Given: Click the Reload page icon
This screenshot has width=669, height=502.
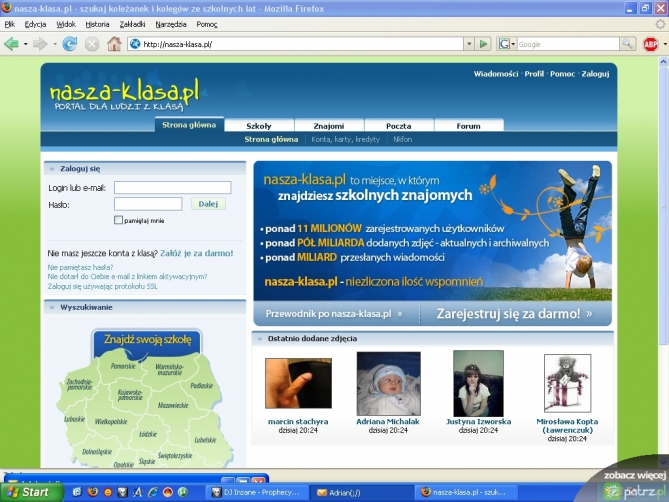Looking at the screenshot, I should (69, 44).
